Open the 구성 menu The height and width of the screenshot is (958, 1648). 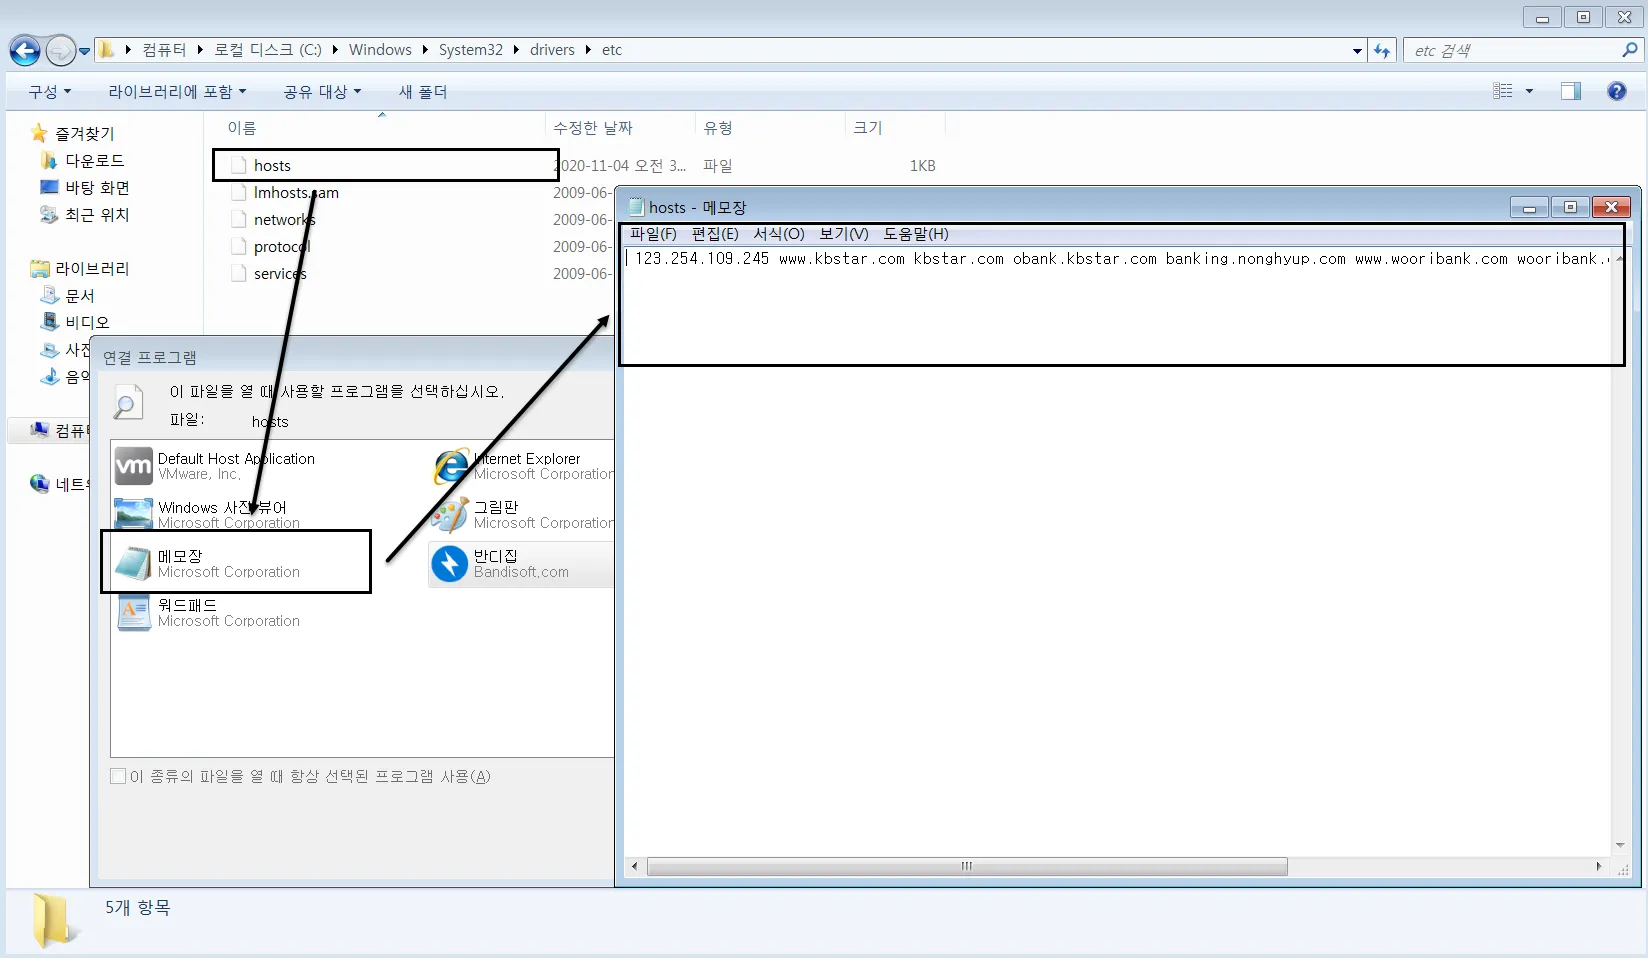50,92
